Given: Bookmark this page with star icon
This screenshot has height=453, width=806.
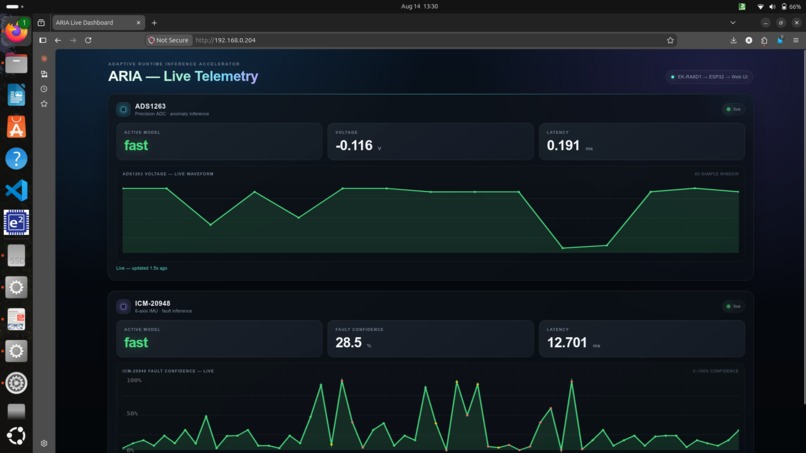Looking at the screenshot, I should coord(670,40).
